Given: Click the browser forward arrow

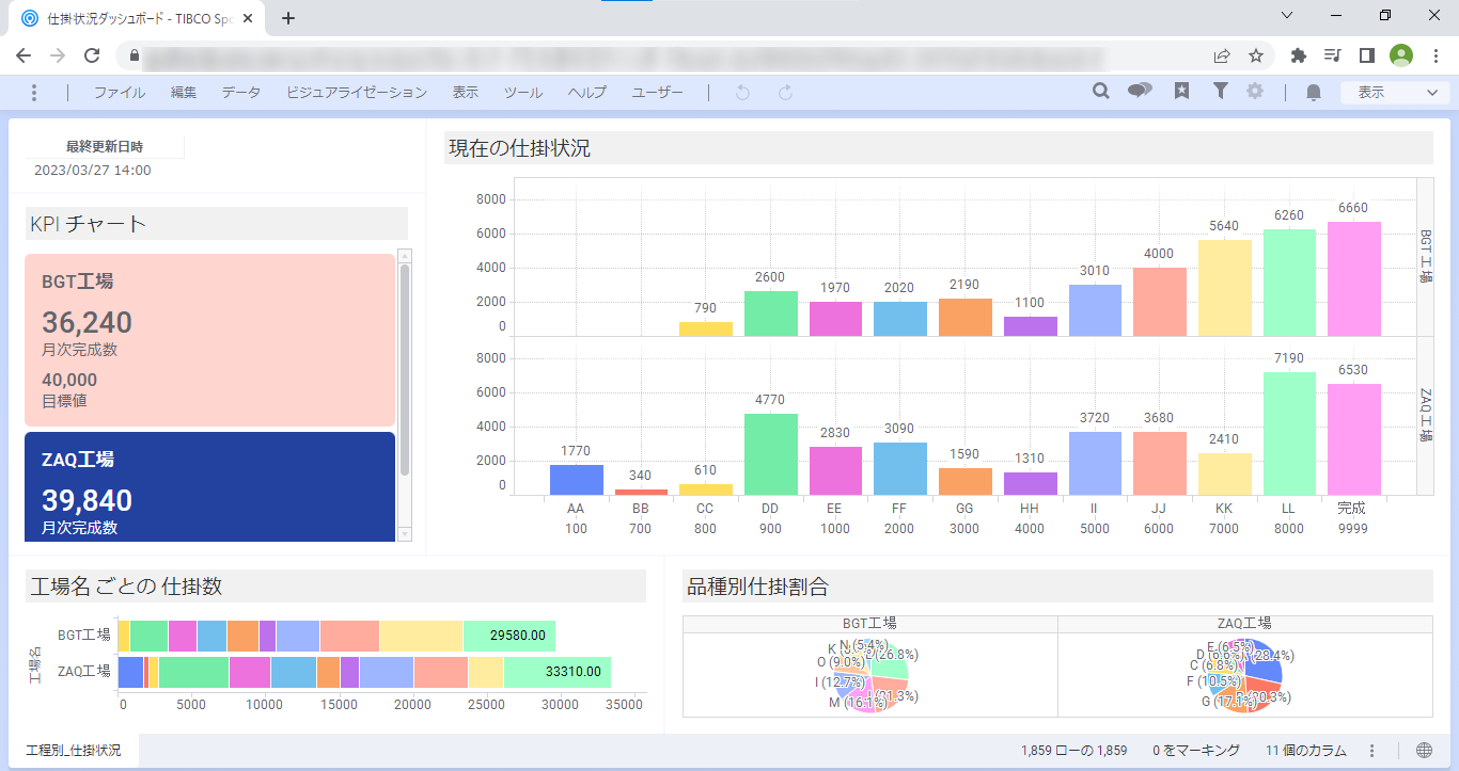Looking at the screenshot, I should tap(58, 56).
